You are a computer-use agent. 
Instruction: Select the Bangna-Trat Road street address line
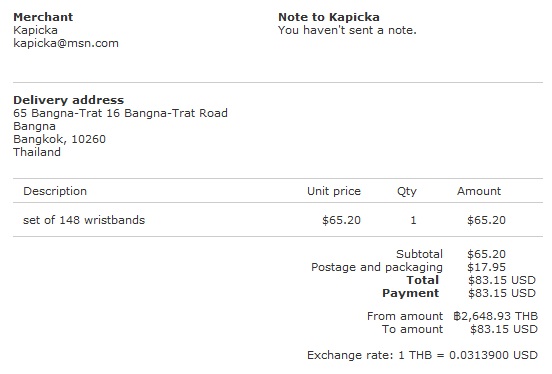click(120, 113)
